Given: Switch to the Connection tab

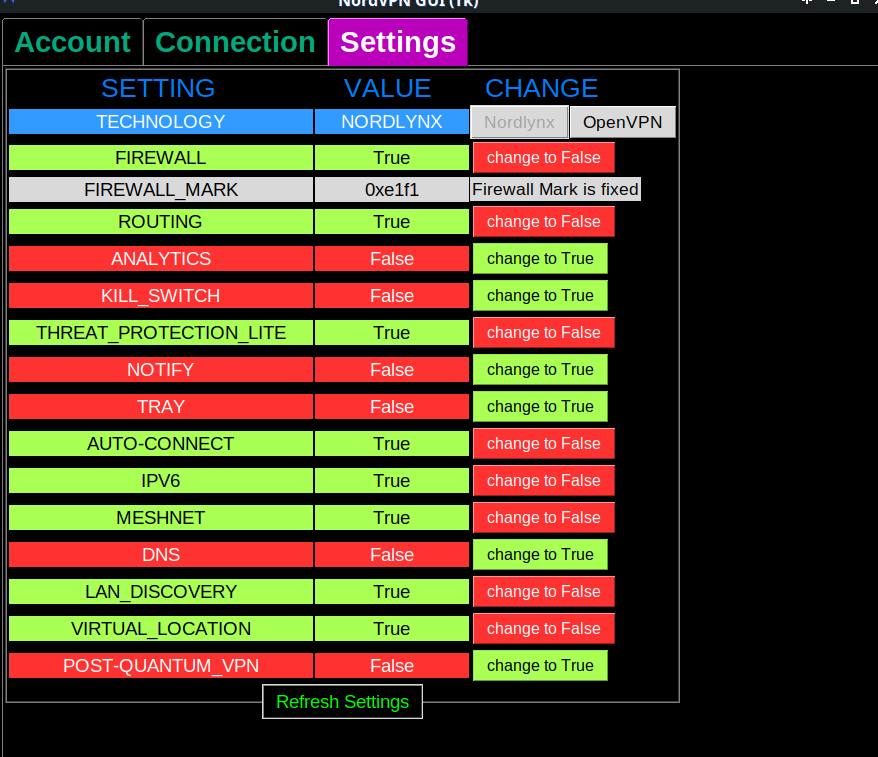Looking at the screenshot, I should click(x=235, y=43).
